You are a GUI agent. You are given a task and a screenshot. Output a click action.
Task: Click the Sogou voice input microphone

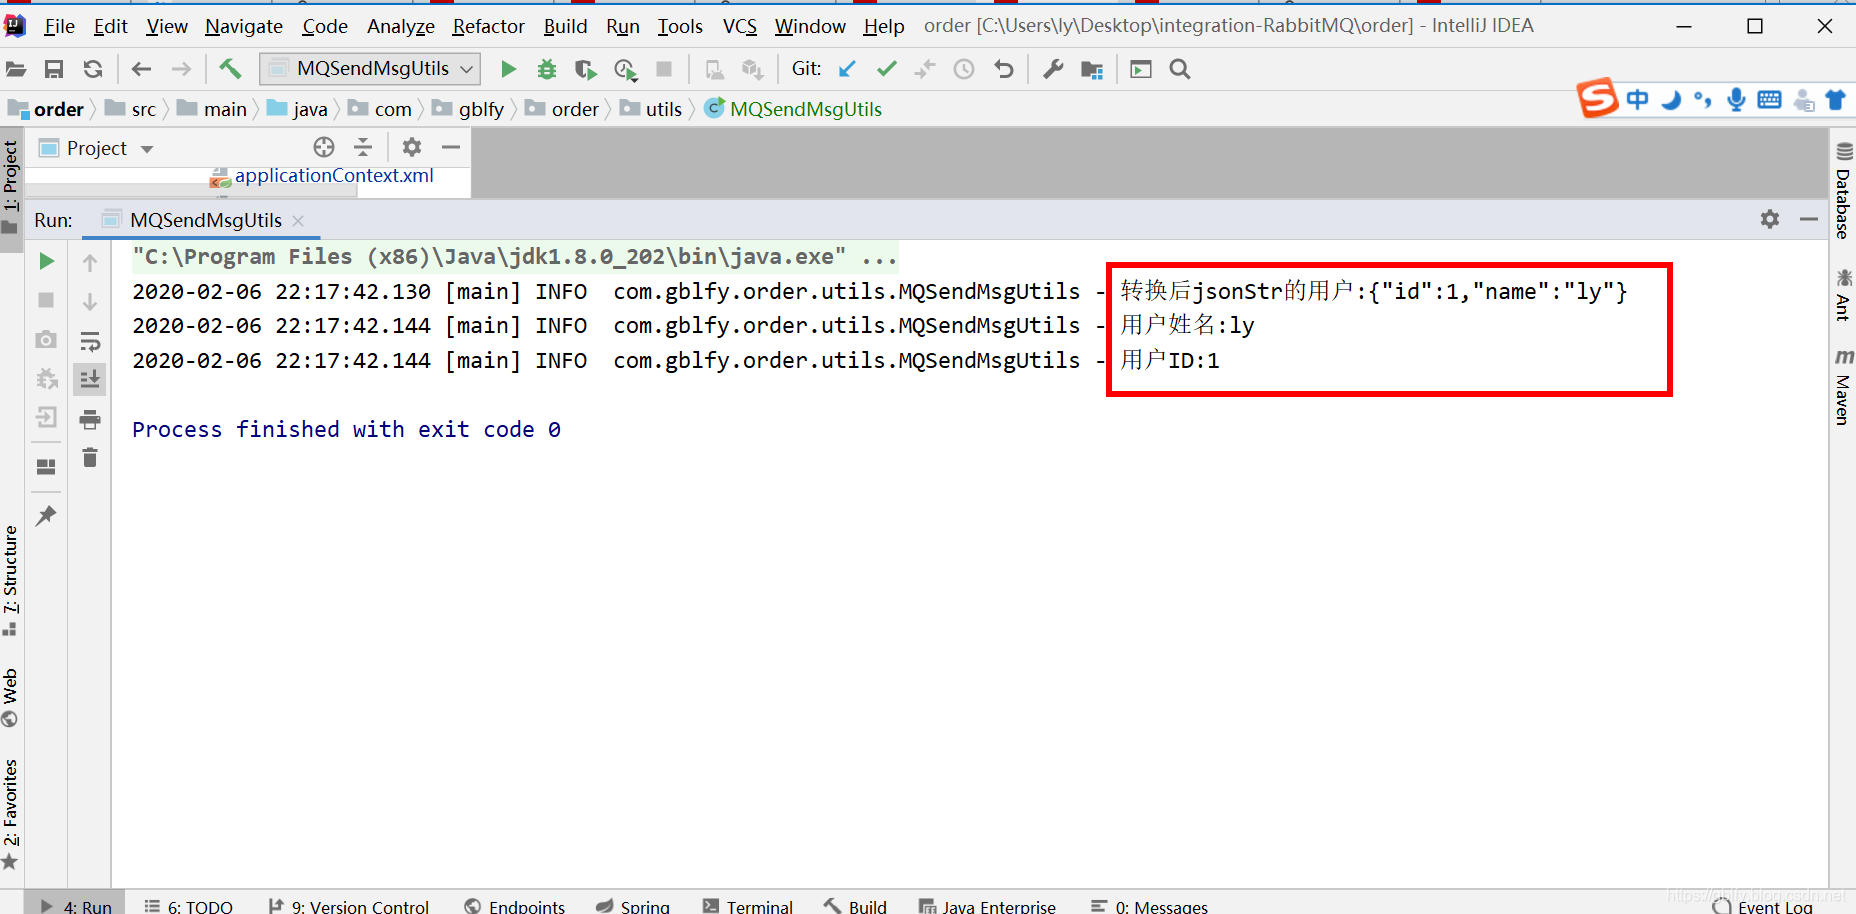click(x=1736, y=99)
